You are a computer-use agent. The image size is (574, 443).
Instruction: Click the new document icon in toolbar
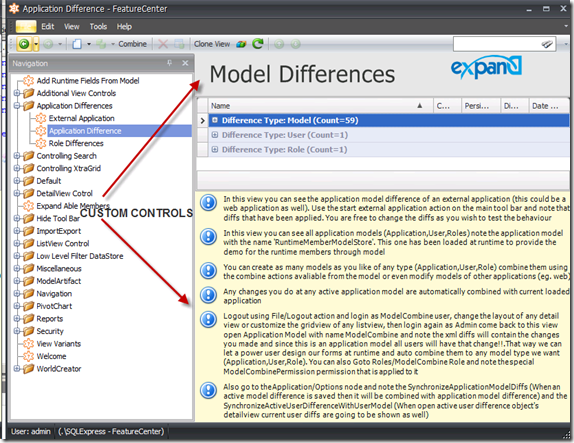(x=77, y=44)
